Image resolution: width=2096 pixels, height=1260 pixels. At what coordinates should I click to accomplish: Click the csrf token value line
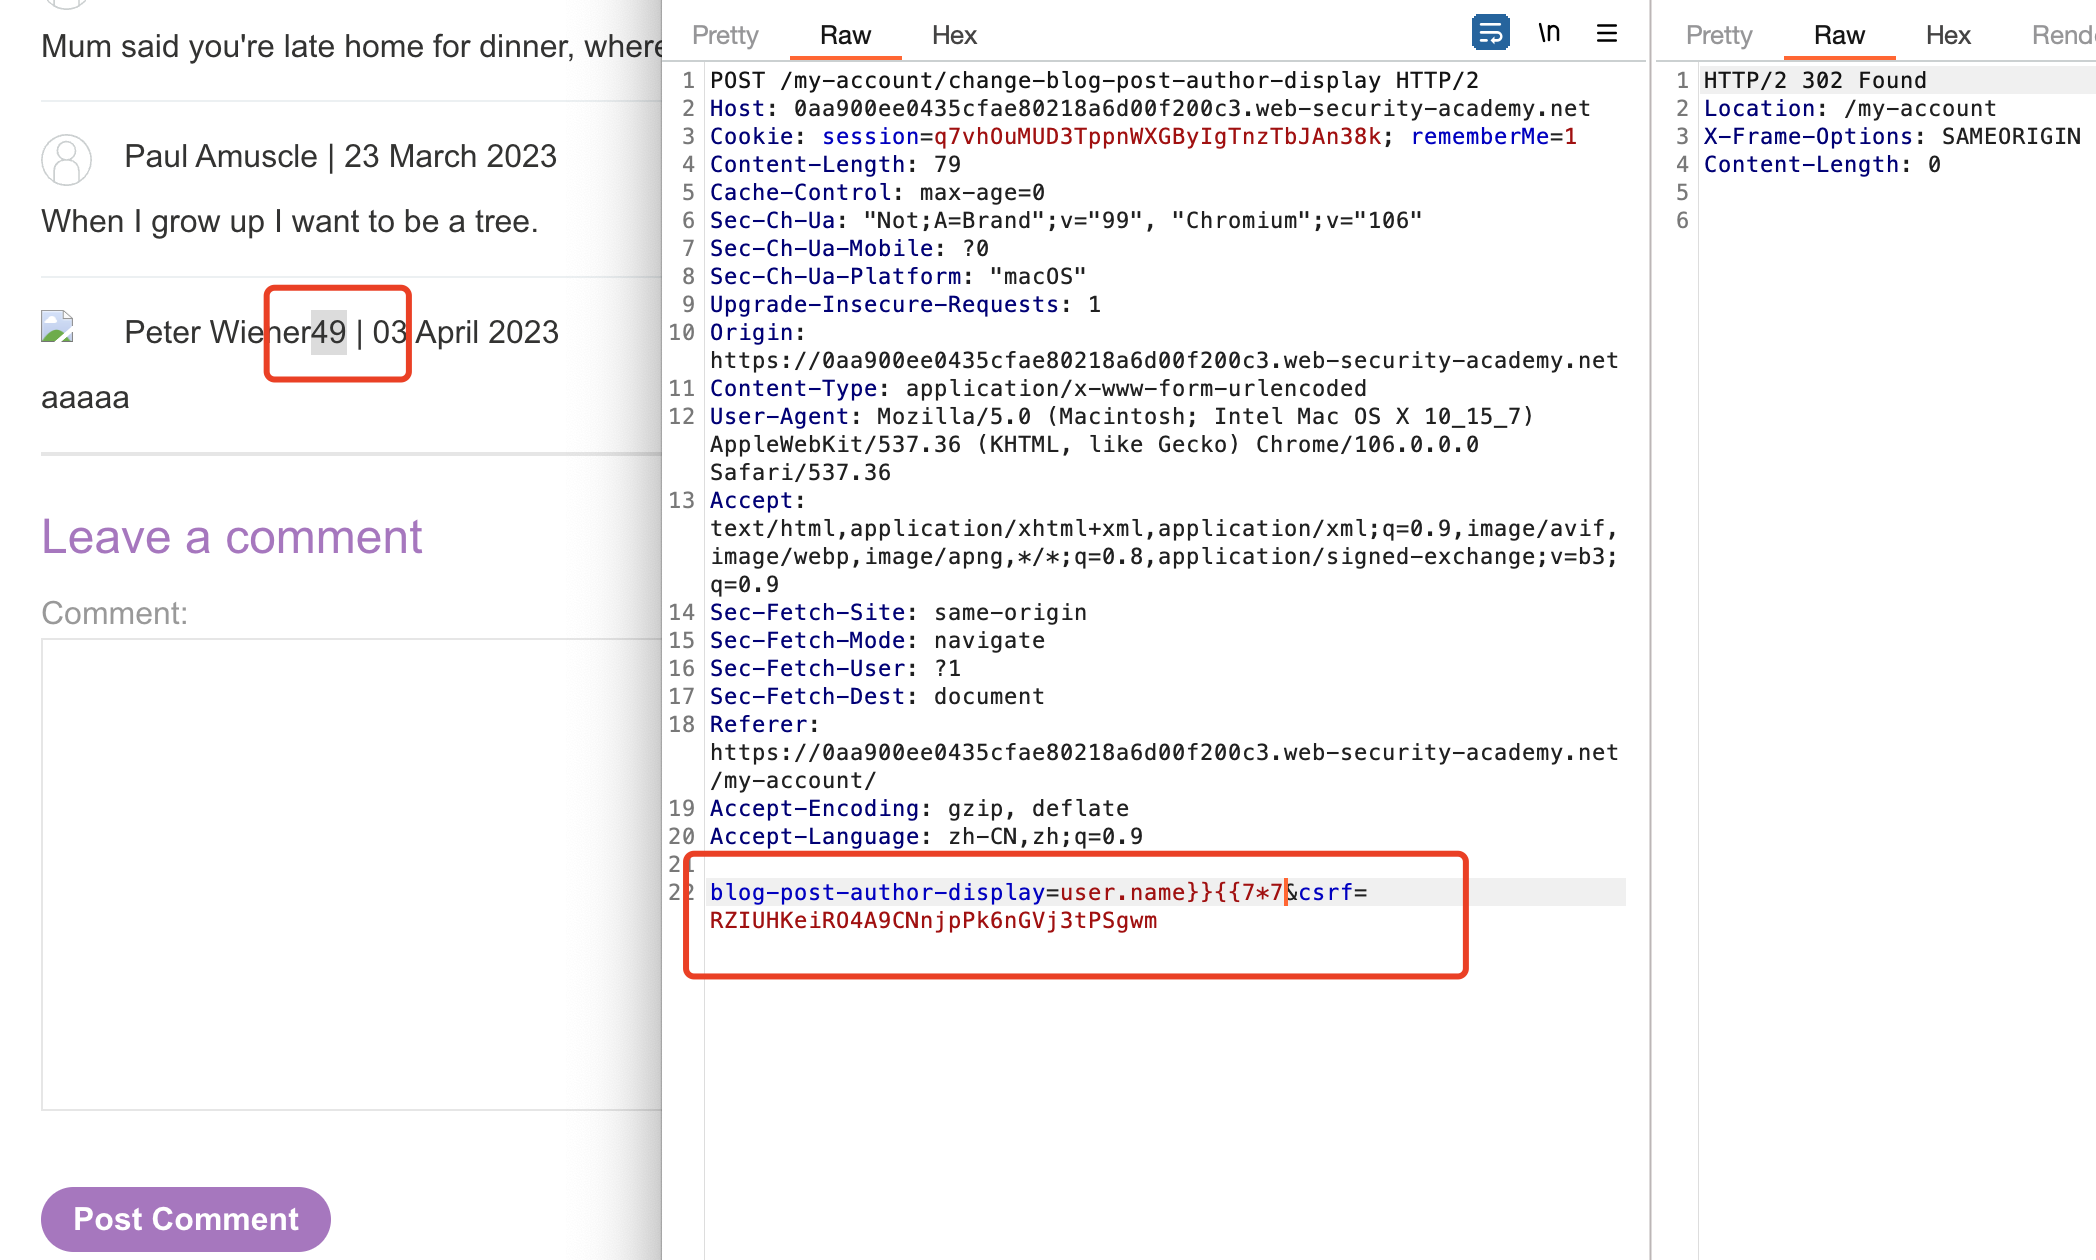coord(932,920)
